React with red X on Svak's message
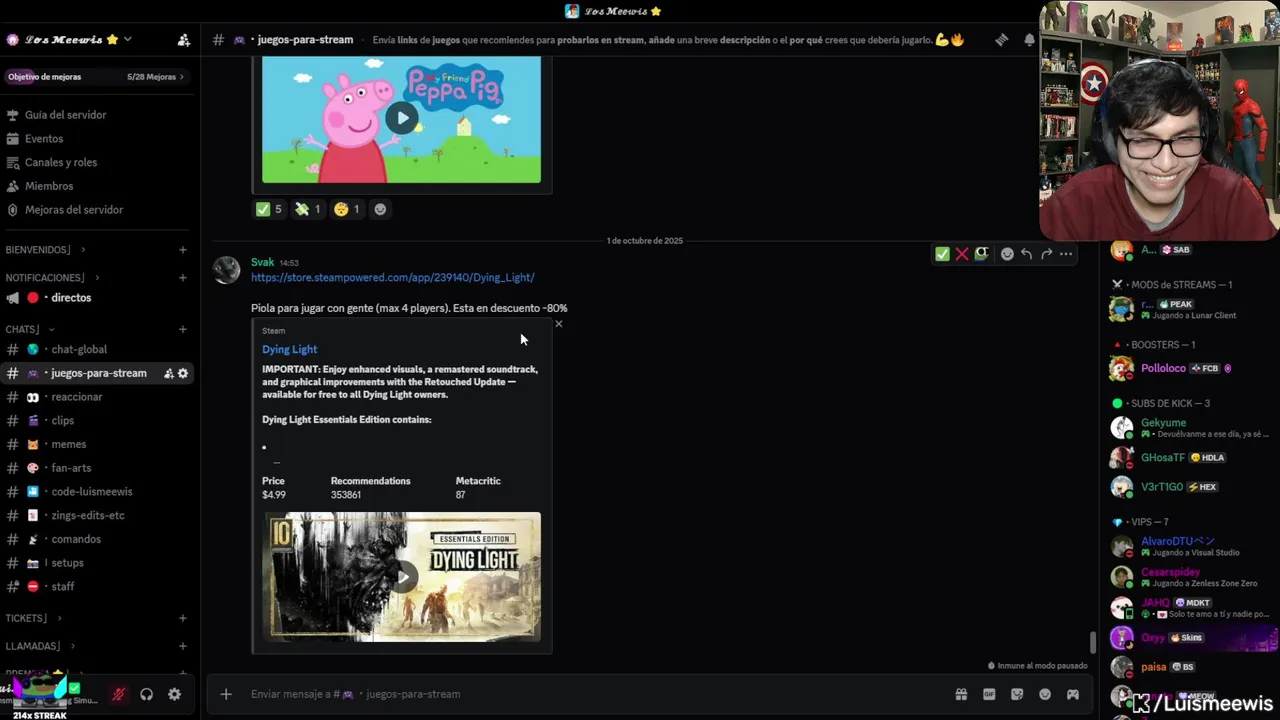Image resolution: width=1280 pixels, height=720 pixels. [962, 254]
